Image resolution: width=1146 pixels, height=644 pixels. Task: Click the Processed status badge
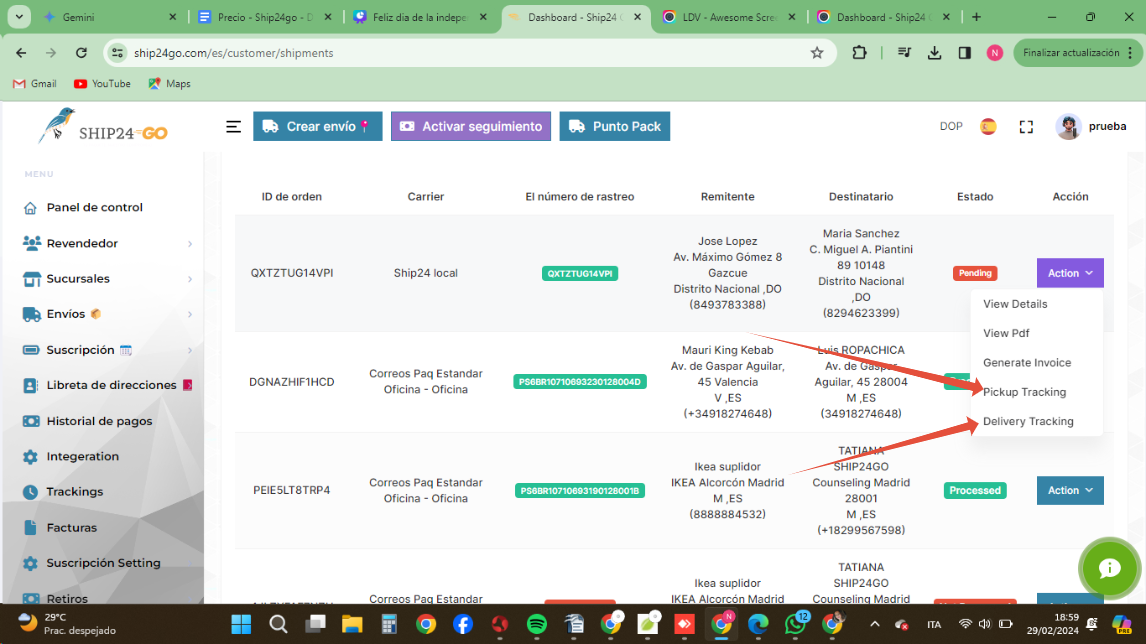975,490
